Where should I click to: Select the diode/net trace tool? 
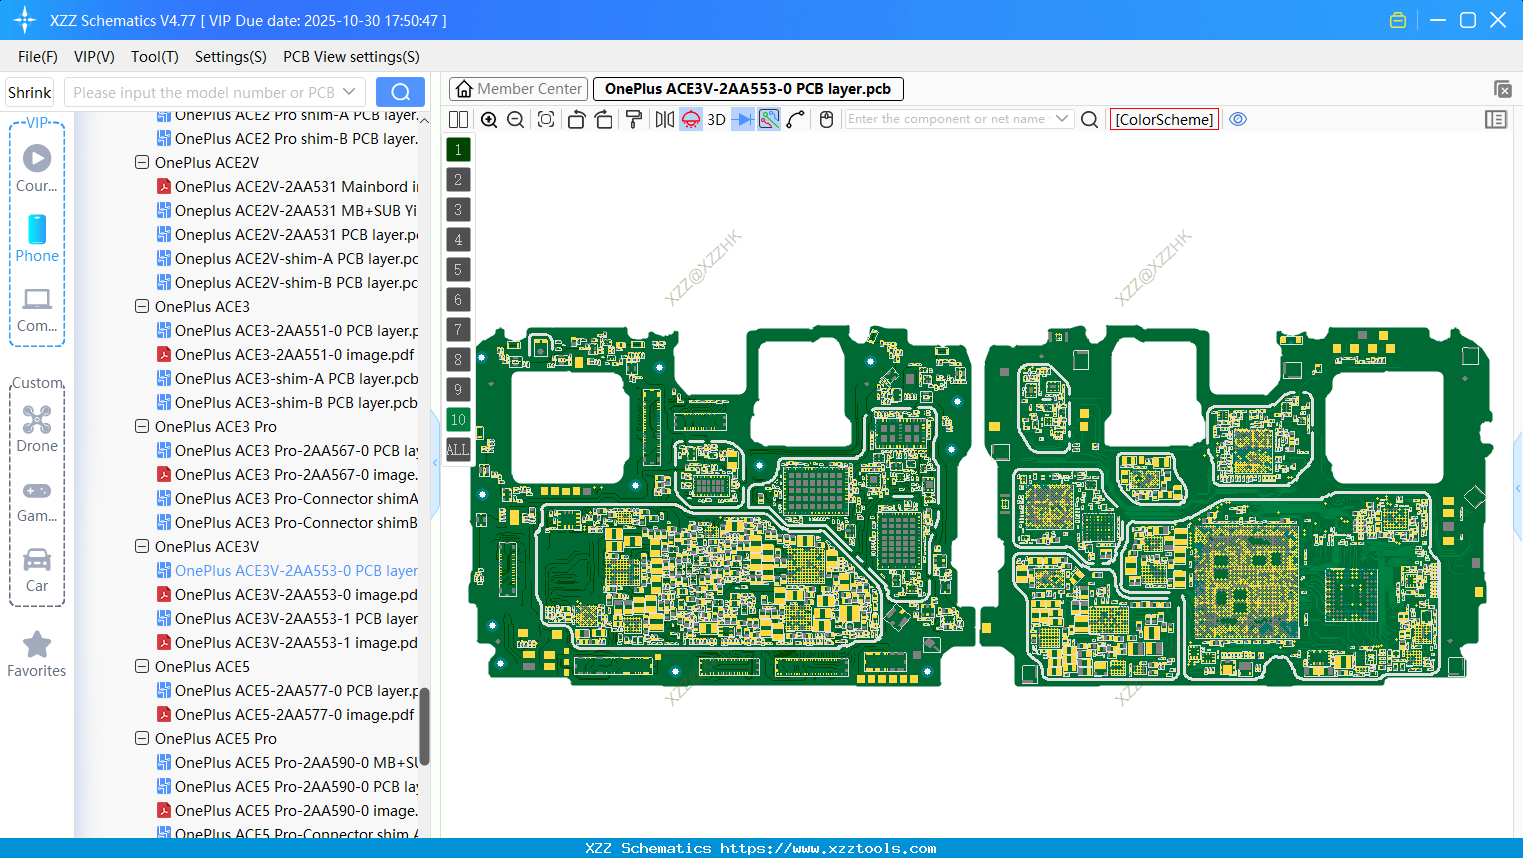(741, 119)
